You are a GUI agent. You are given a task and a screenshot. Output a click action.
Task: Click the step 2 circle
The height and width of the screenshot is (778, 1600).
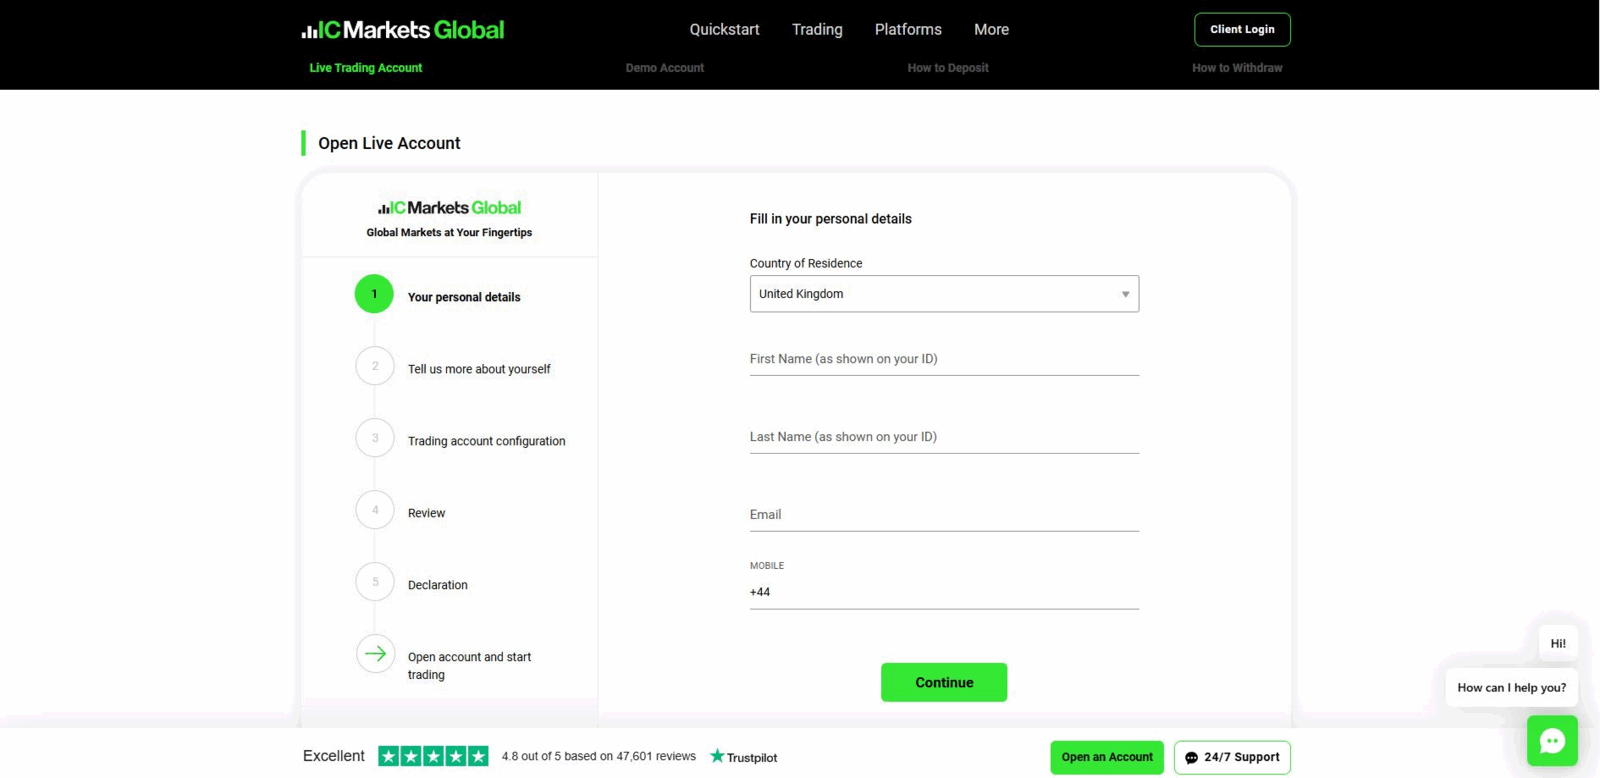(x=375, y=366)
